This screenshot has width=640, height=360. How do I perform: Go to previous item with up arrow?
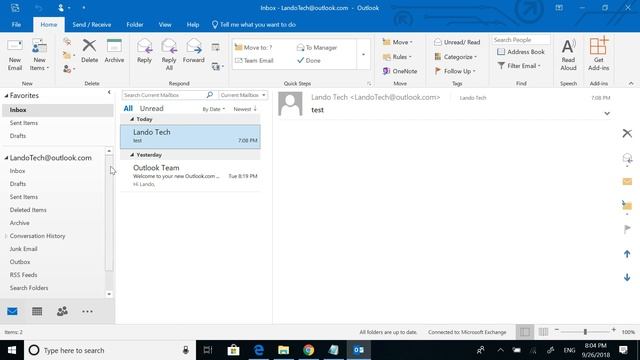pyautogui.click(x=627, y=254)
